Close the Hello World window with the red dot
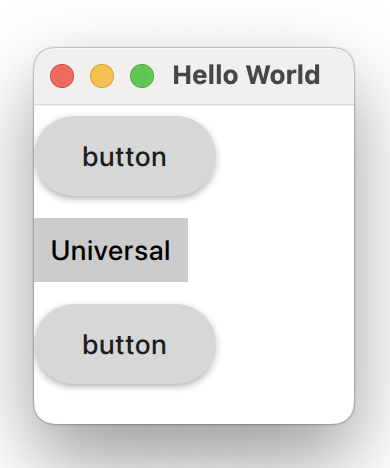Screen dimensions: 390x468 pyautogui.click(x=62, y=76)
